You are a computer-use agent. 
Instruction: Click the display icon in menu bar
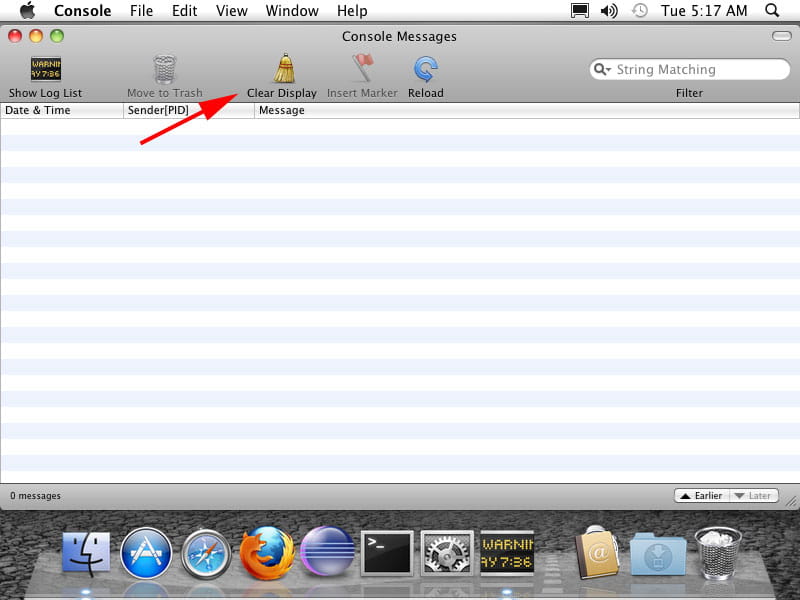click(x=580, y=10)
